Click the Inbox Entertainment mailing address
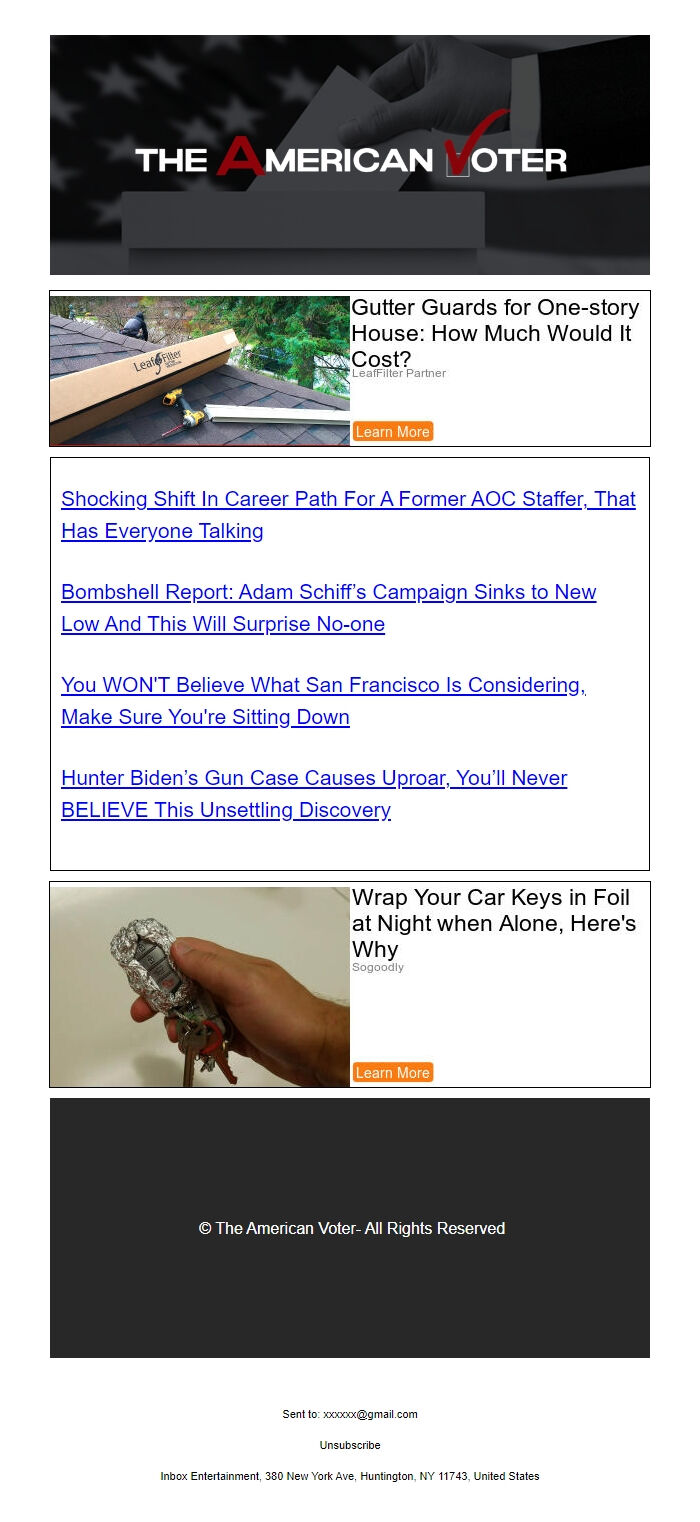The width and height of the screenshot is (700, 1522). [350, 1476]
